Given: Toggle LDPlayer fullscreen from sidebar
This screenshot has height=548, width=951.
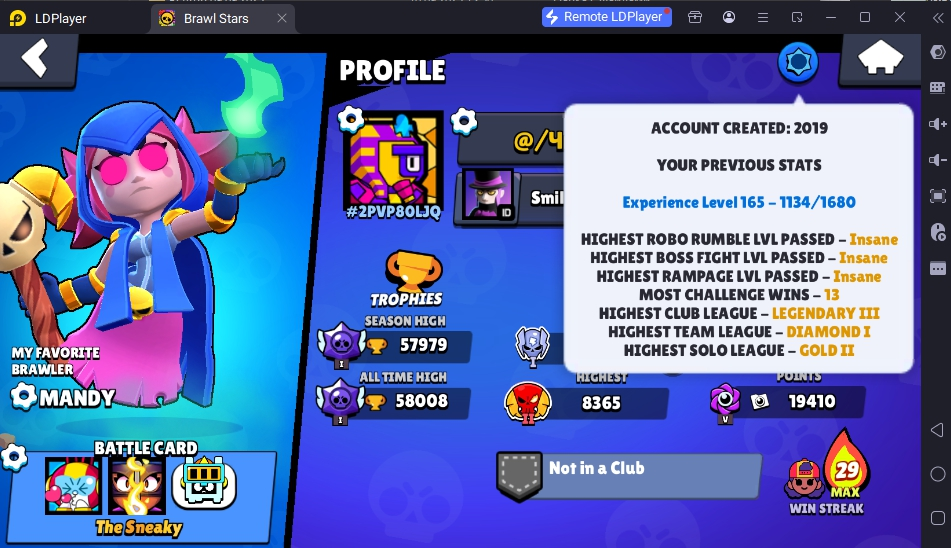Looking at the screenshot, I should tap(938, 196).
